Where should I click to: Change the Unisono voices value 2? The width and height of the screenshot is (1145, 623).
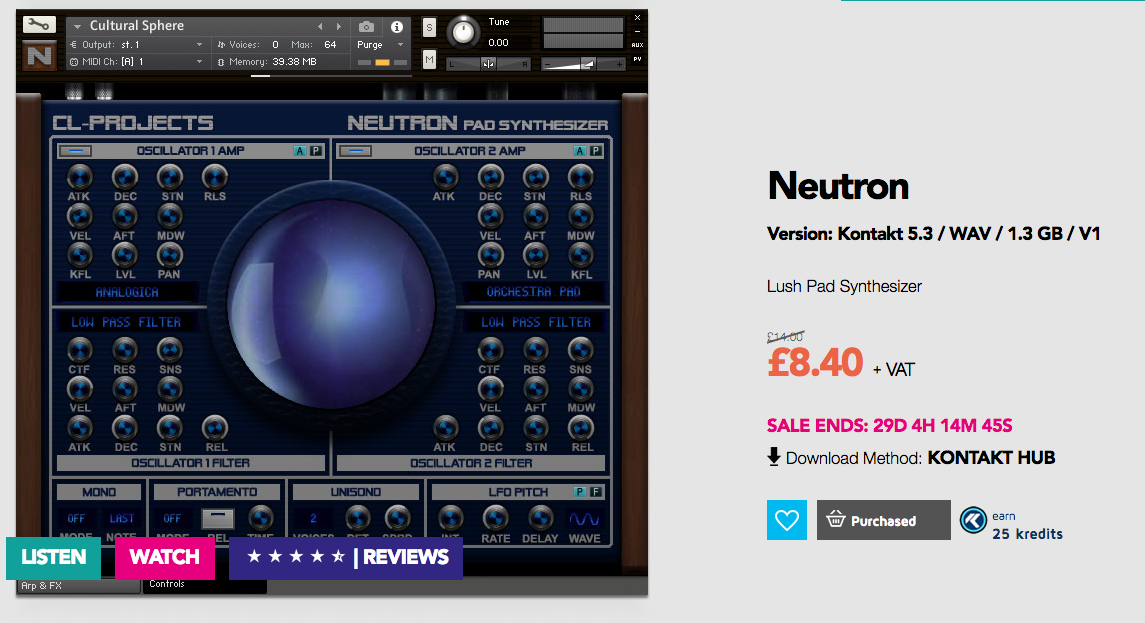(313, 519)
